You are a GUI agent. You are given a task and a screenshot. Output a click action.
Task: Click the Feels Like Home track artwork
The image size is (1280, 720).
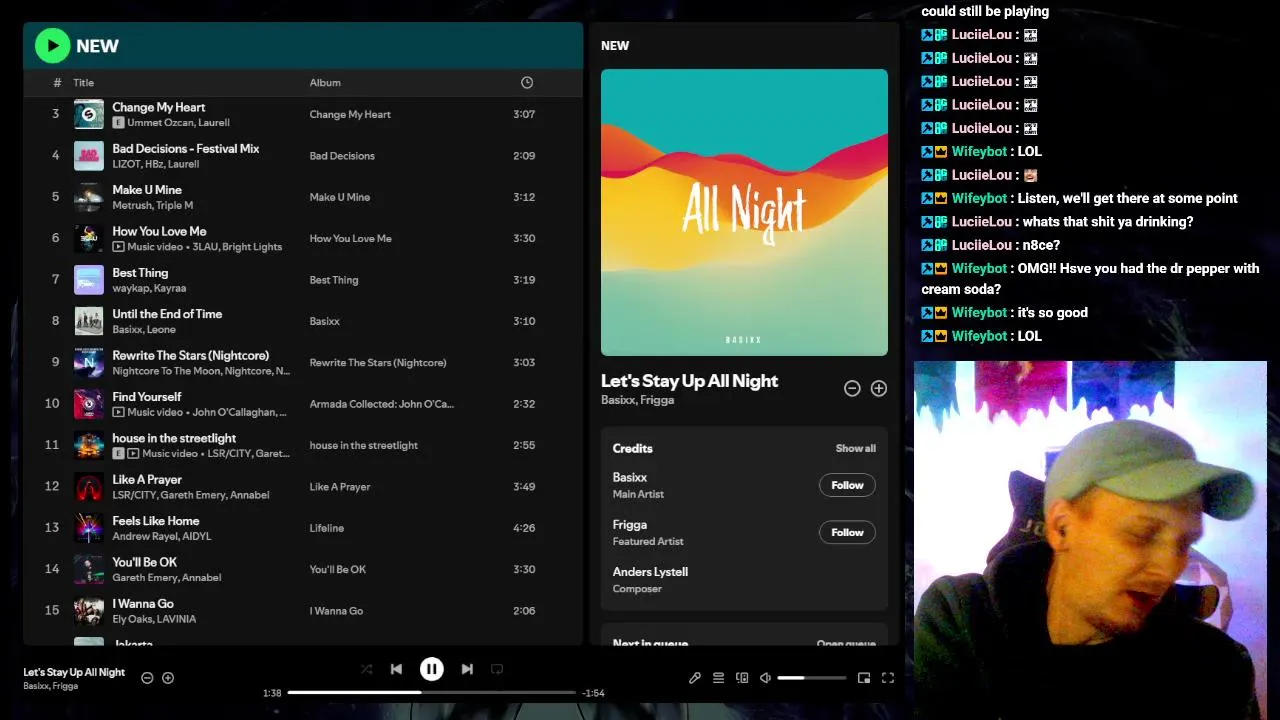click(x=89, y=528)
